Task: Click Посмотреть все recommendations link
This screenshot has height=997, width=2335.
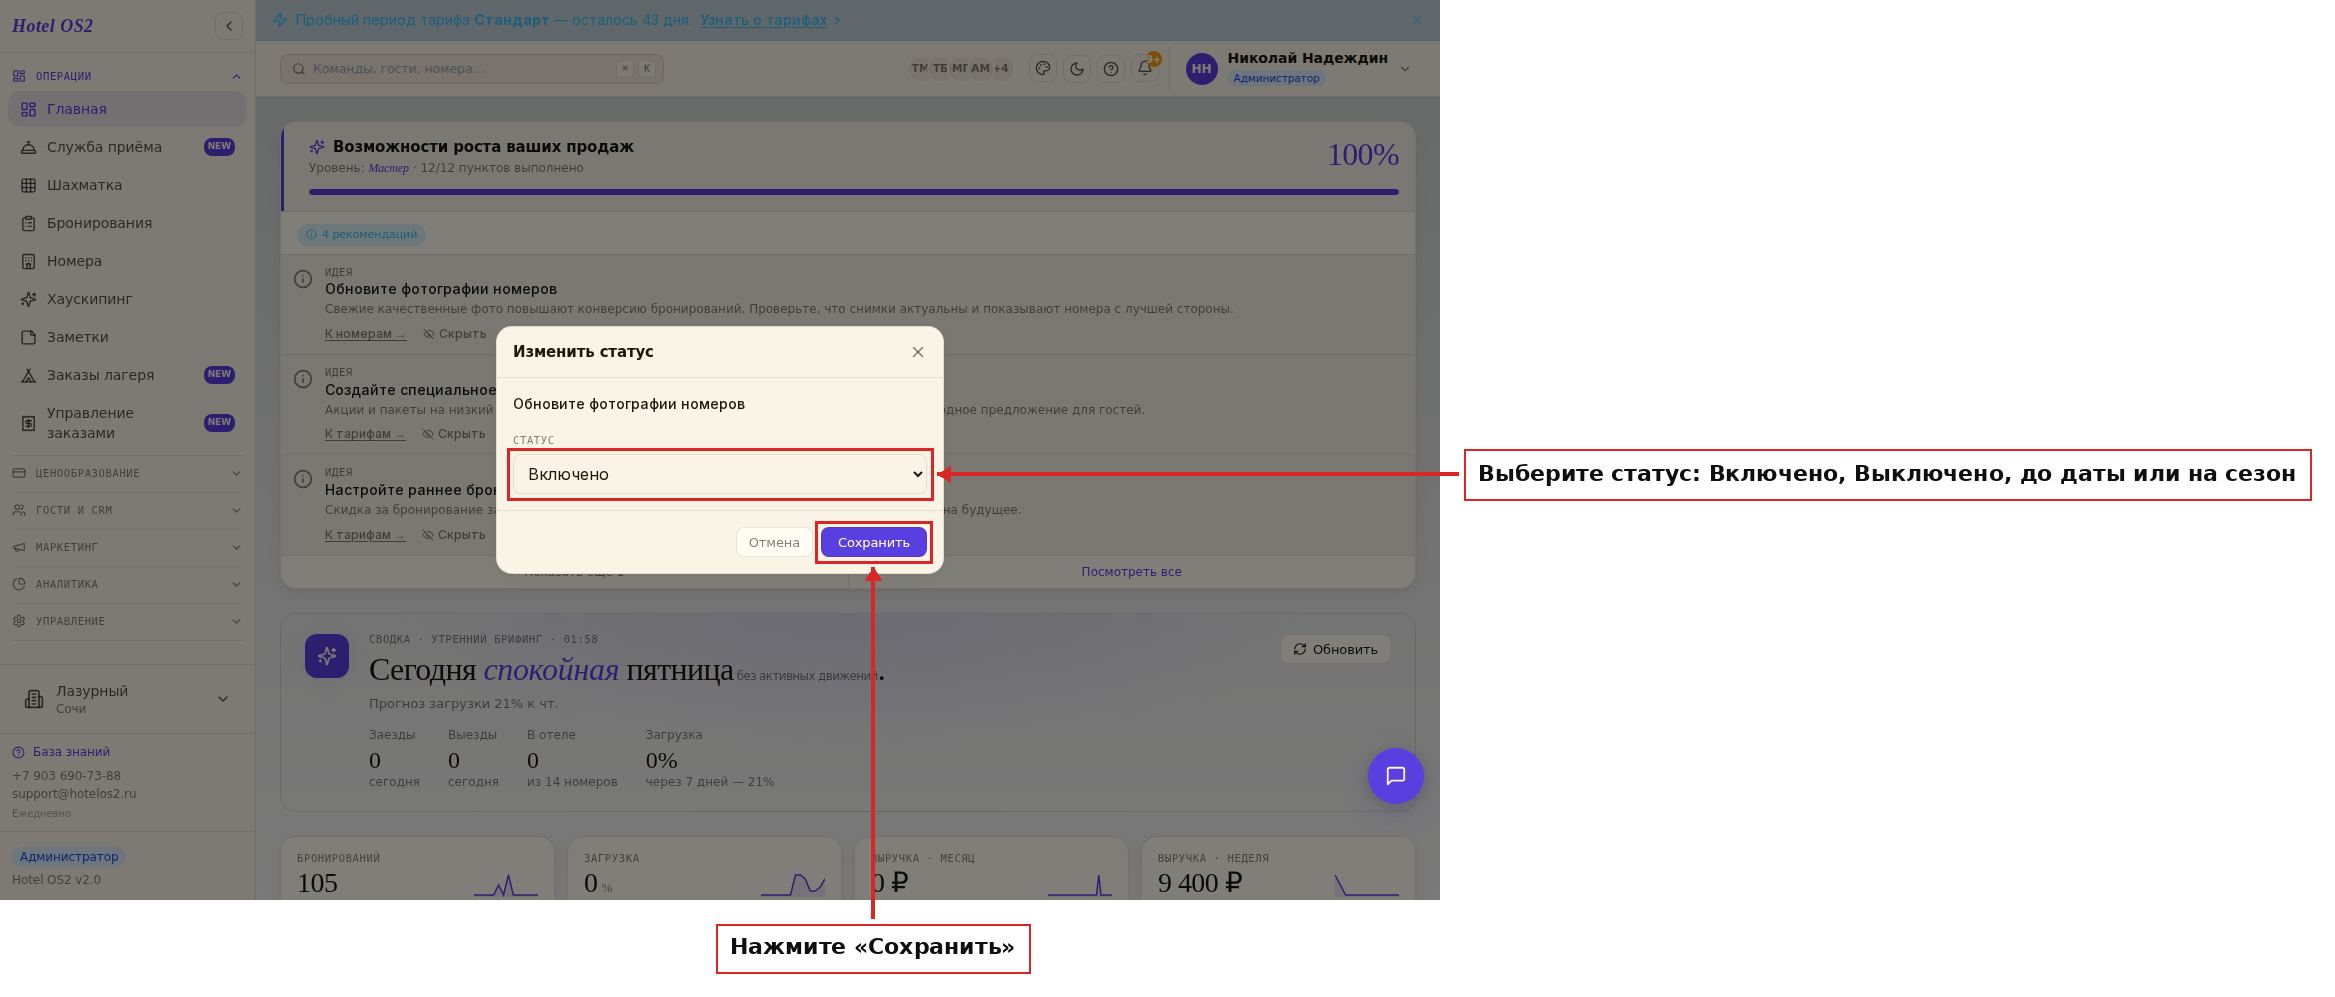Action: click(x=1131, y=572)
